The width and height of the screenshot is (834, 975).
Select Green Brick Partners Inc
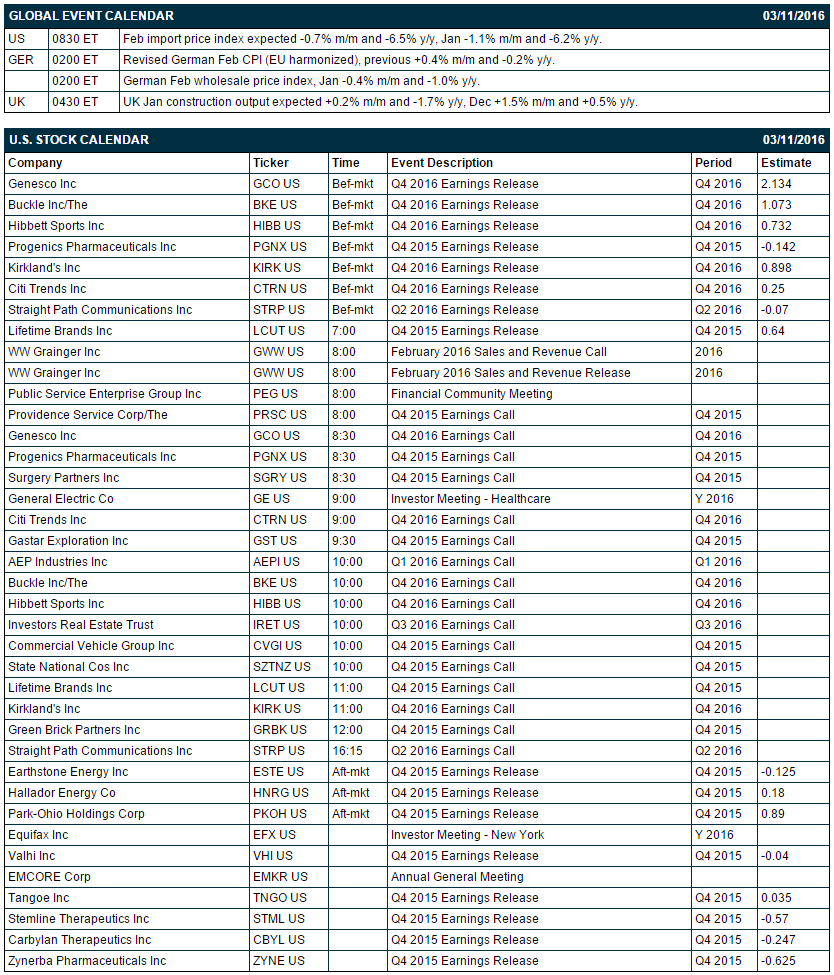click(x=74, y=730)
